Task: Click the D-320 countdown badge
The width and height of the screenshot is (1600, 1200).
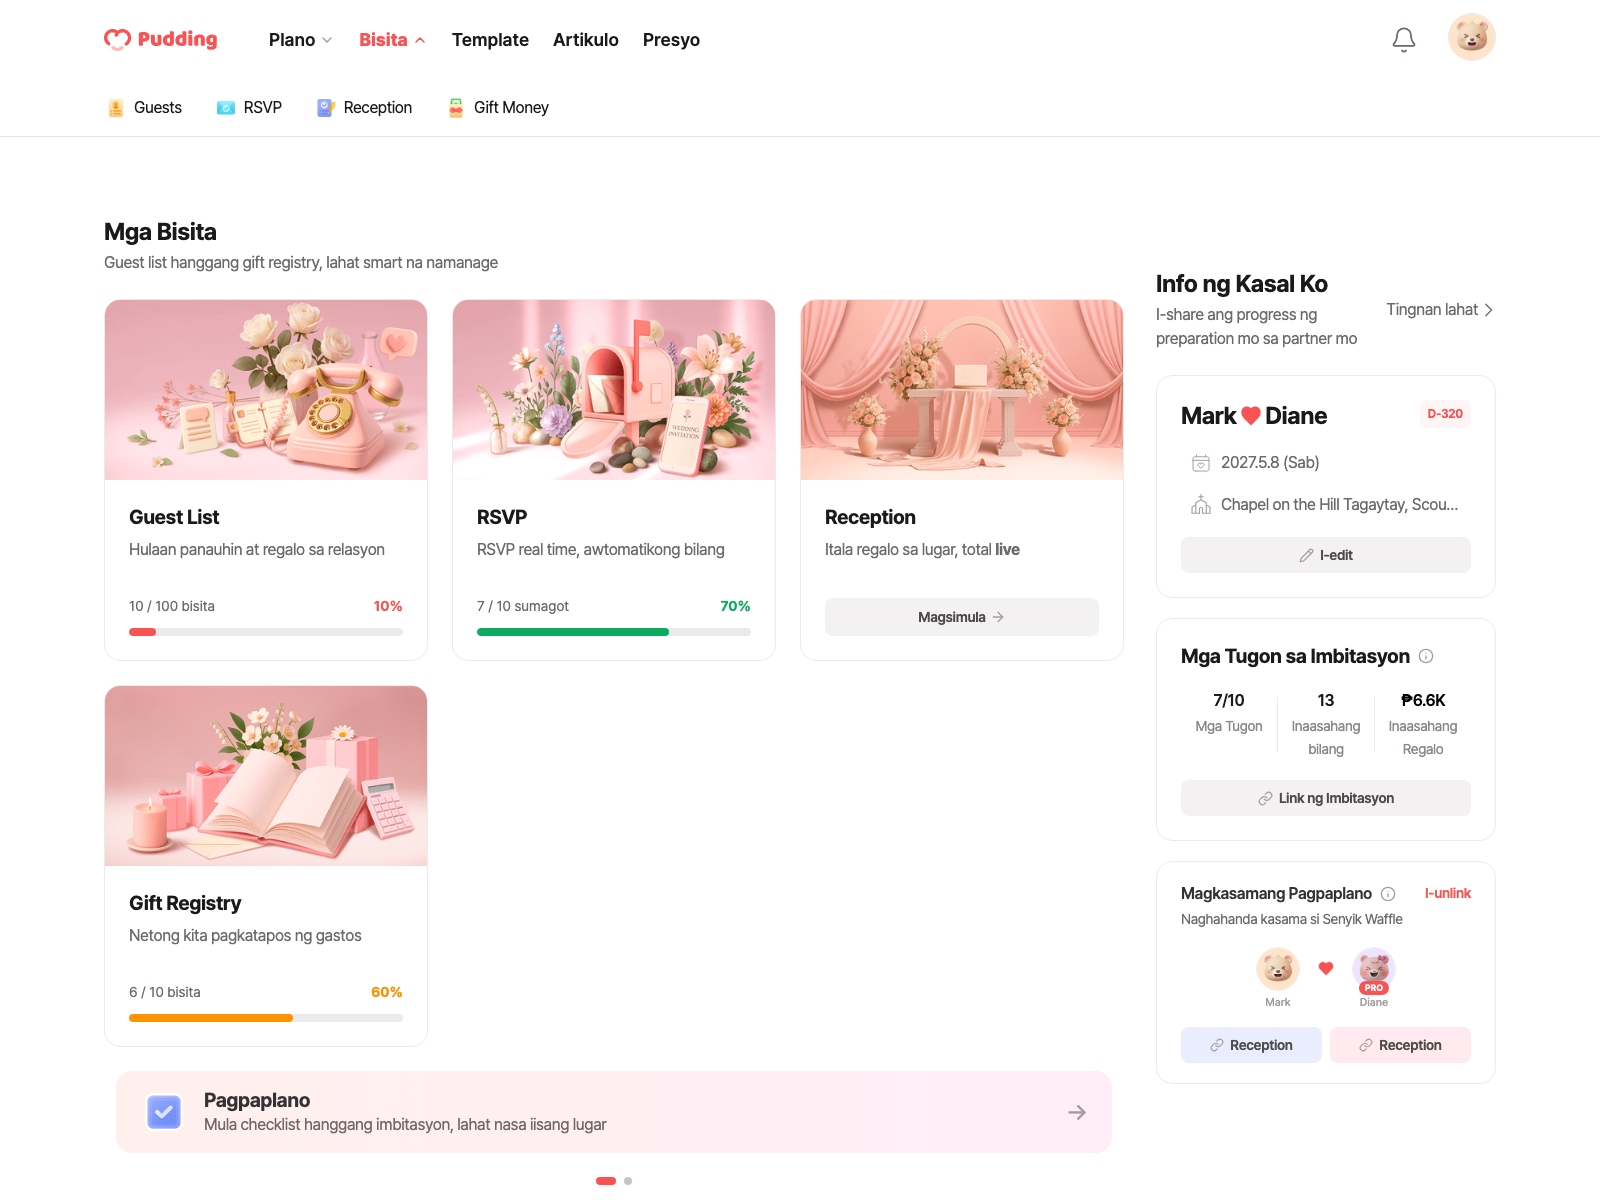Action: 1445,414
